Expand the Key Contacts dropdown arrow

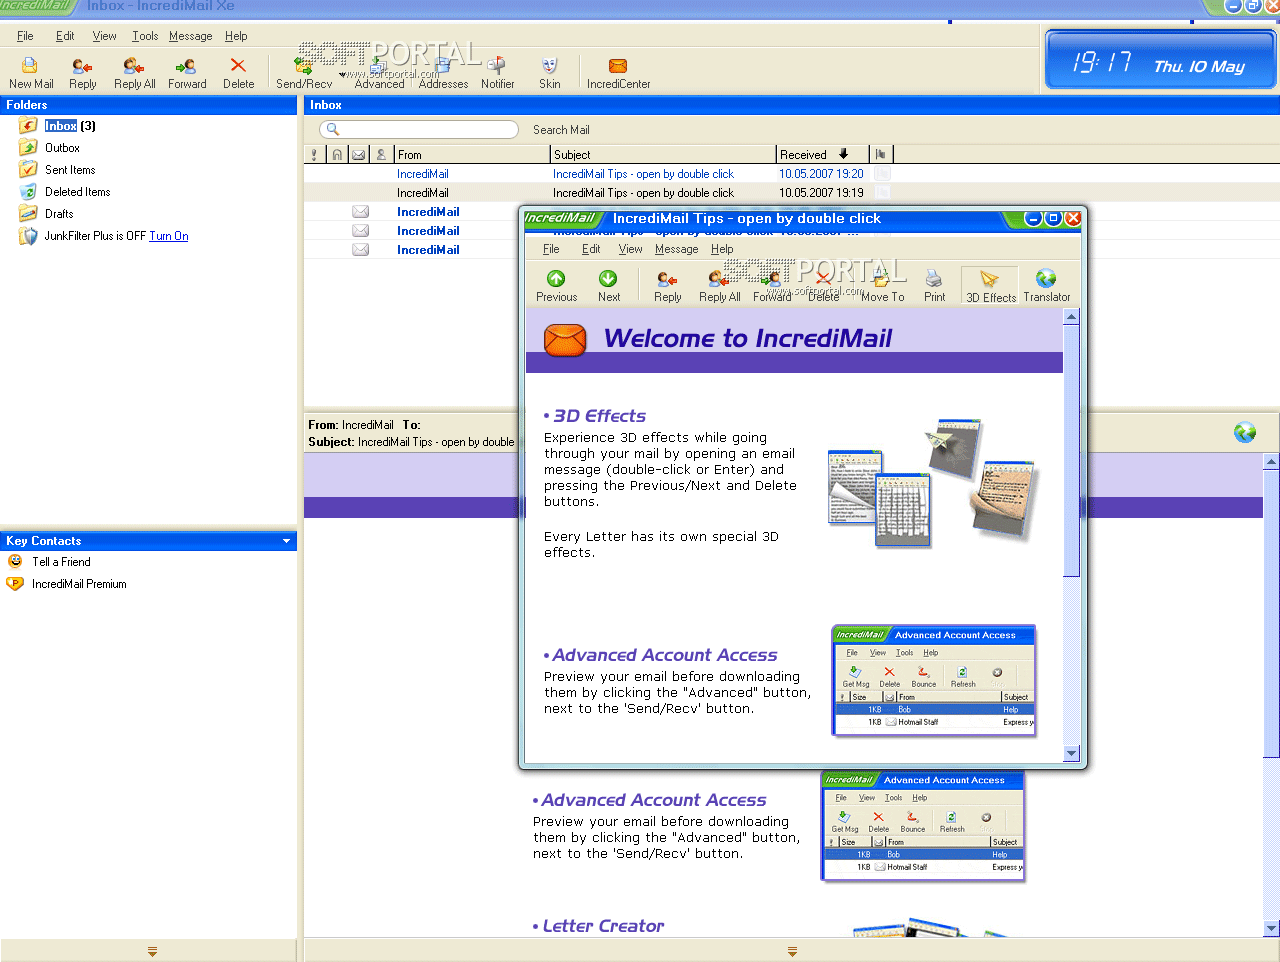(x=287, y=541)
